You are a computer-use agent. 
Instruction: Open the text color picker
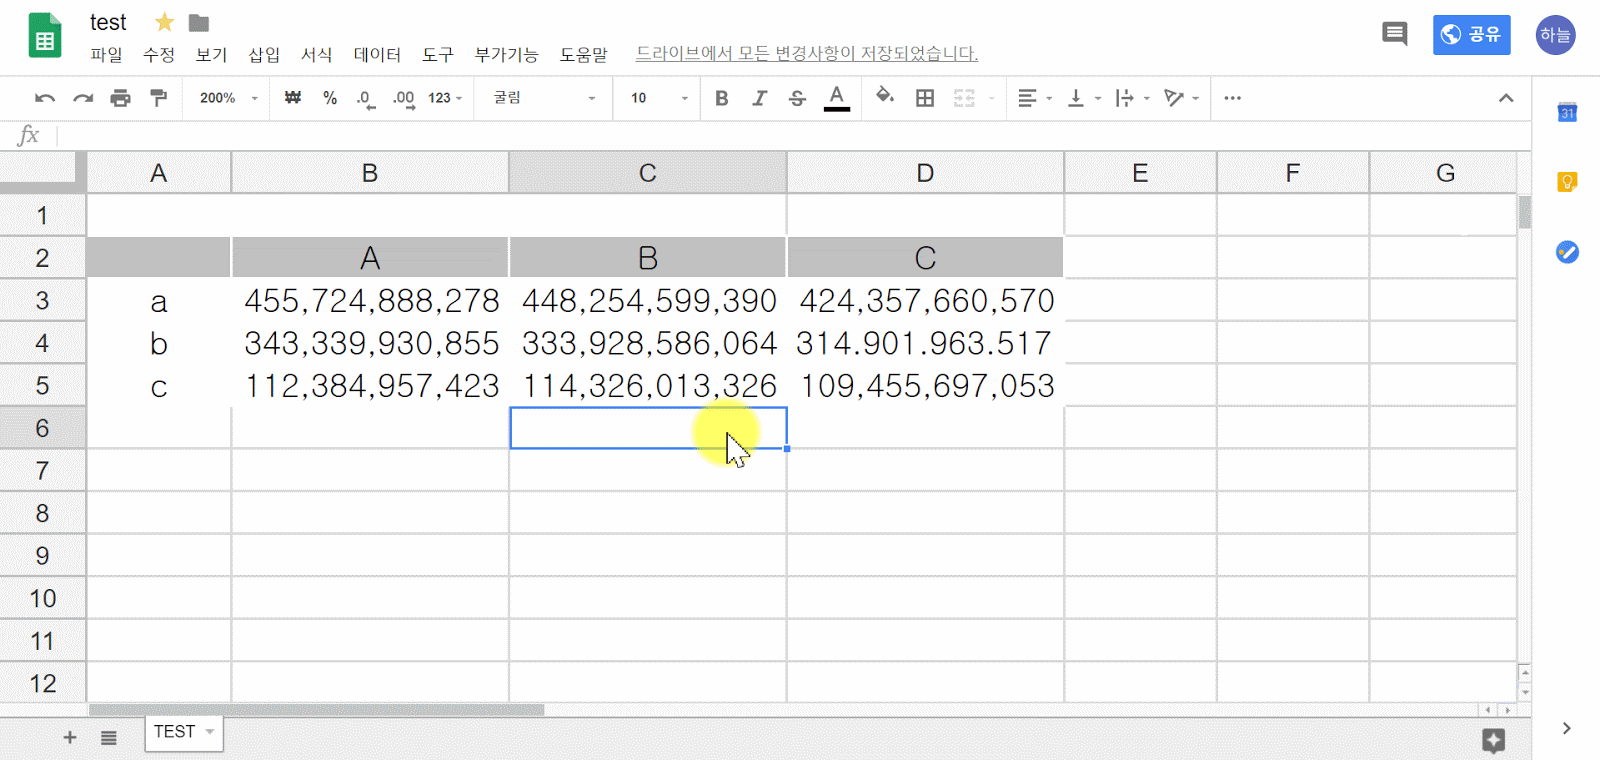837,98
